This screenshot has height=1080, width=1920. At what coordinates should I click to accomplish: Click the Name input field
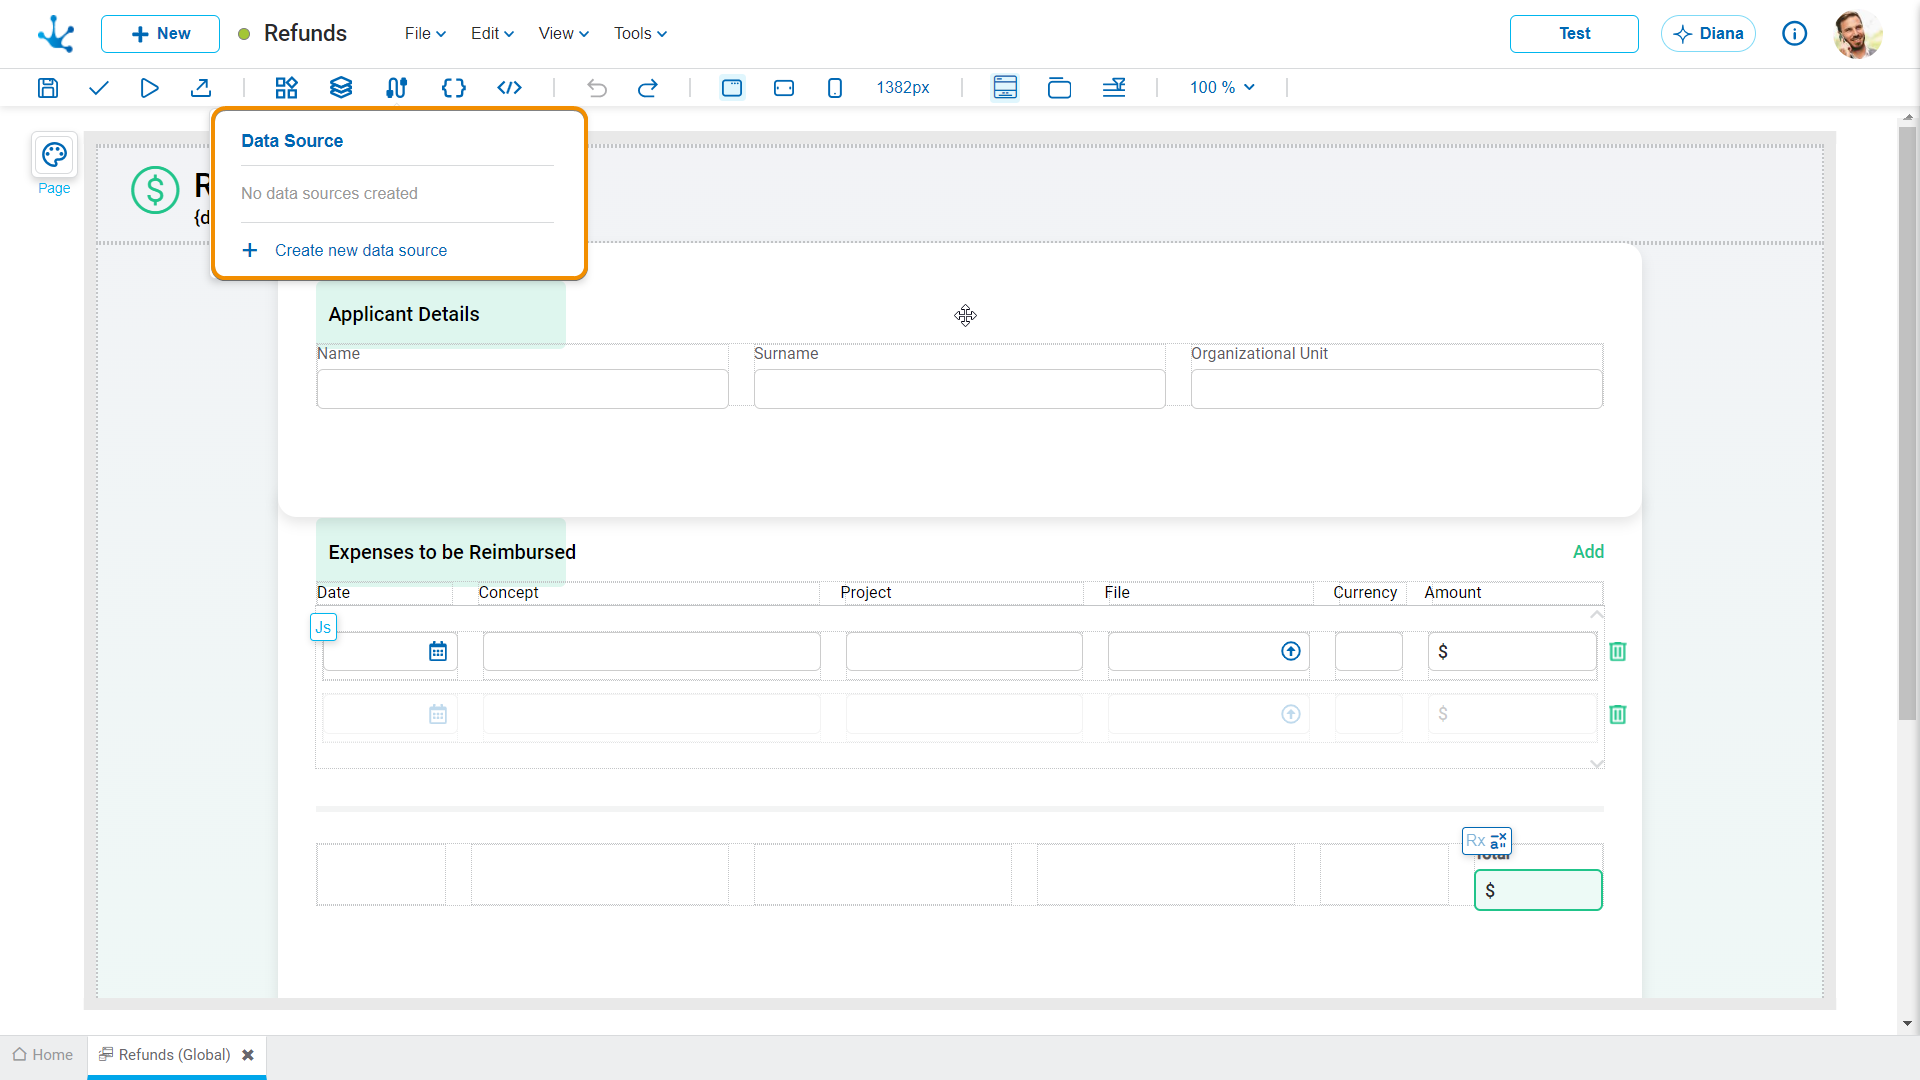(x=522, y=389)
